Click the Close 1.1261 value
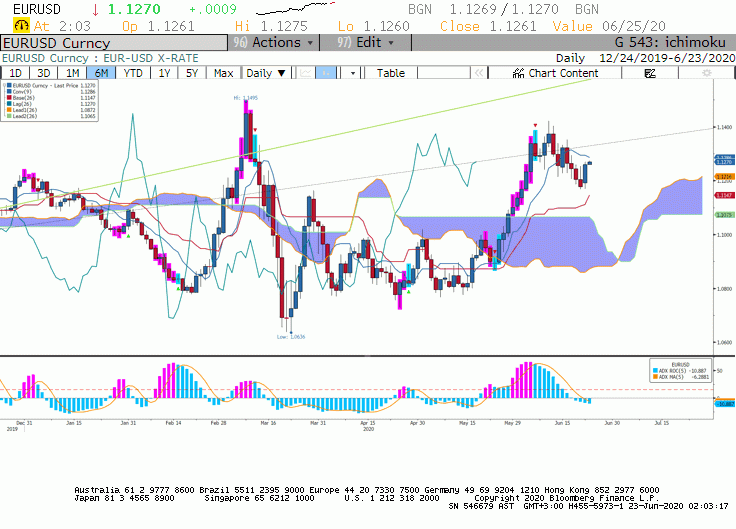Viewport: 736px width, 529px height. (x=488, y=26)
